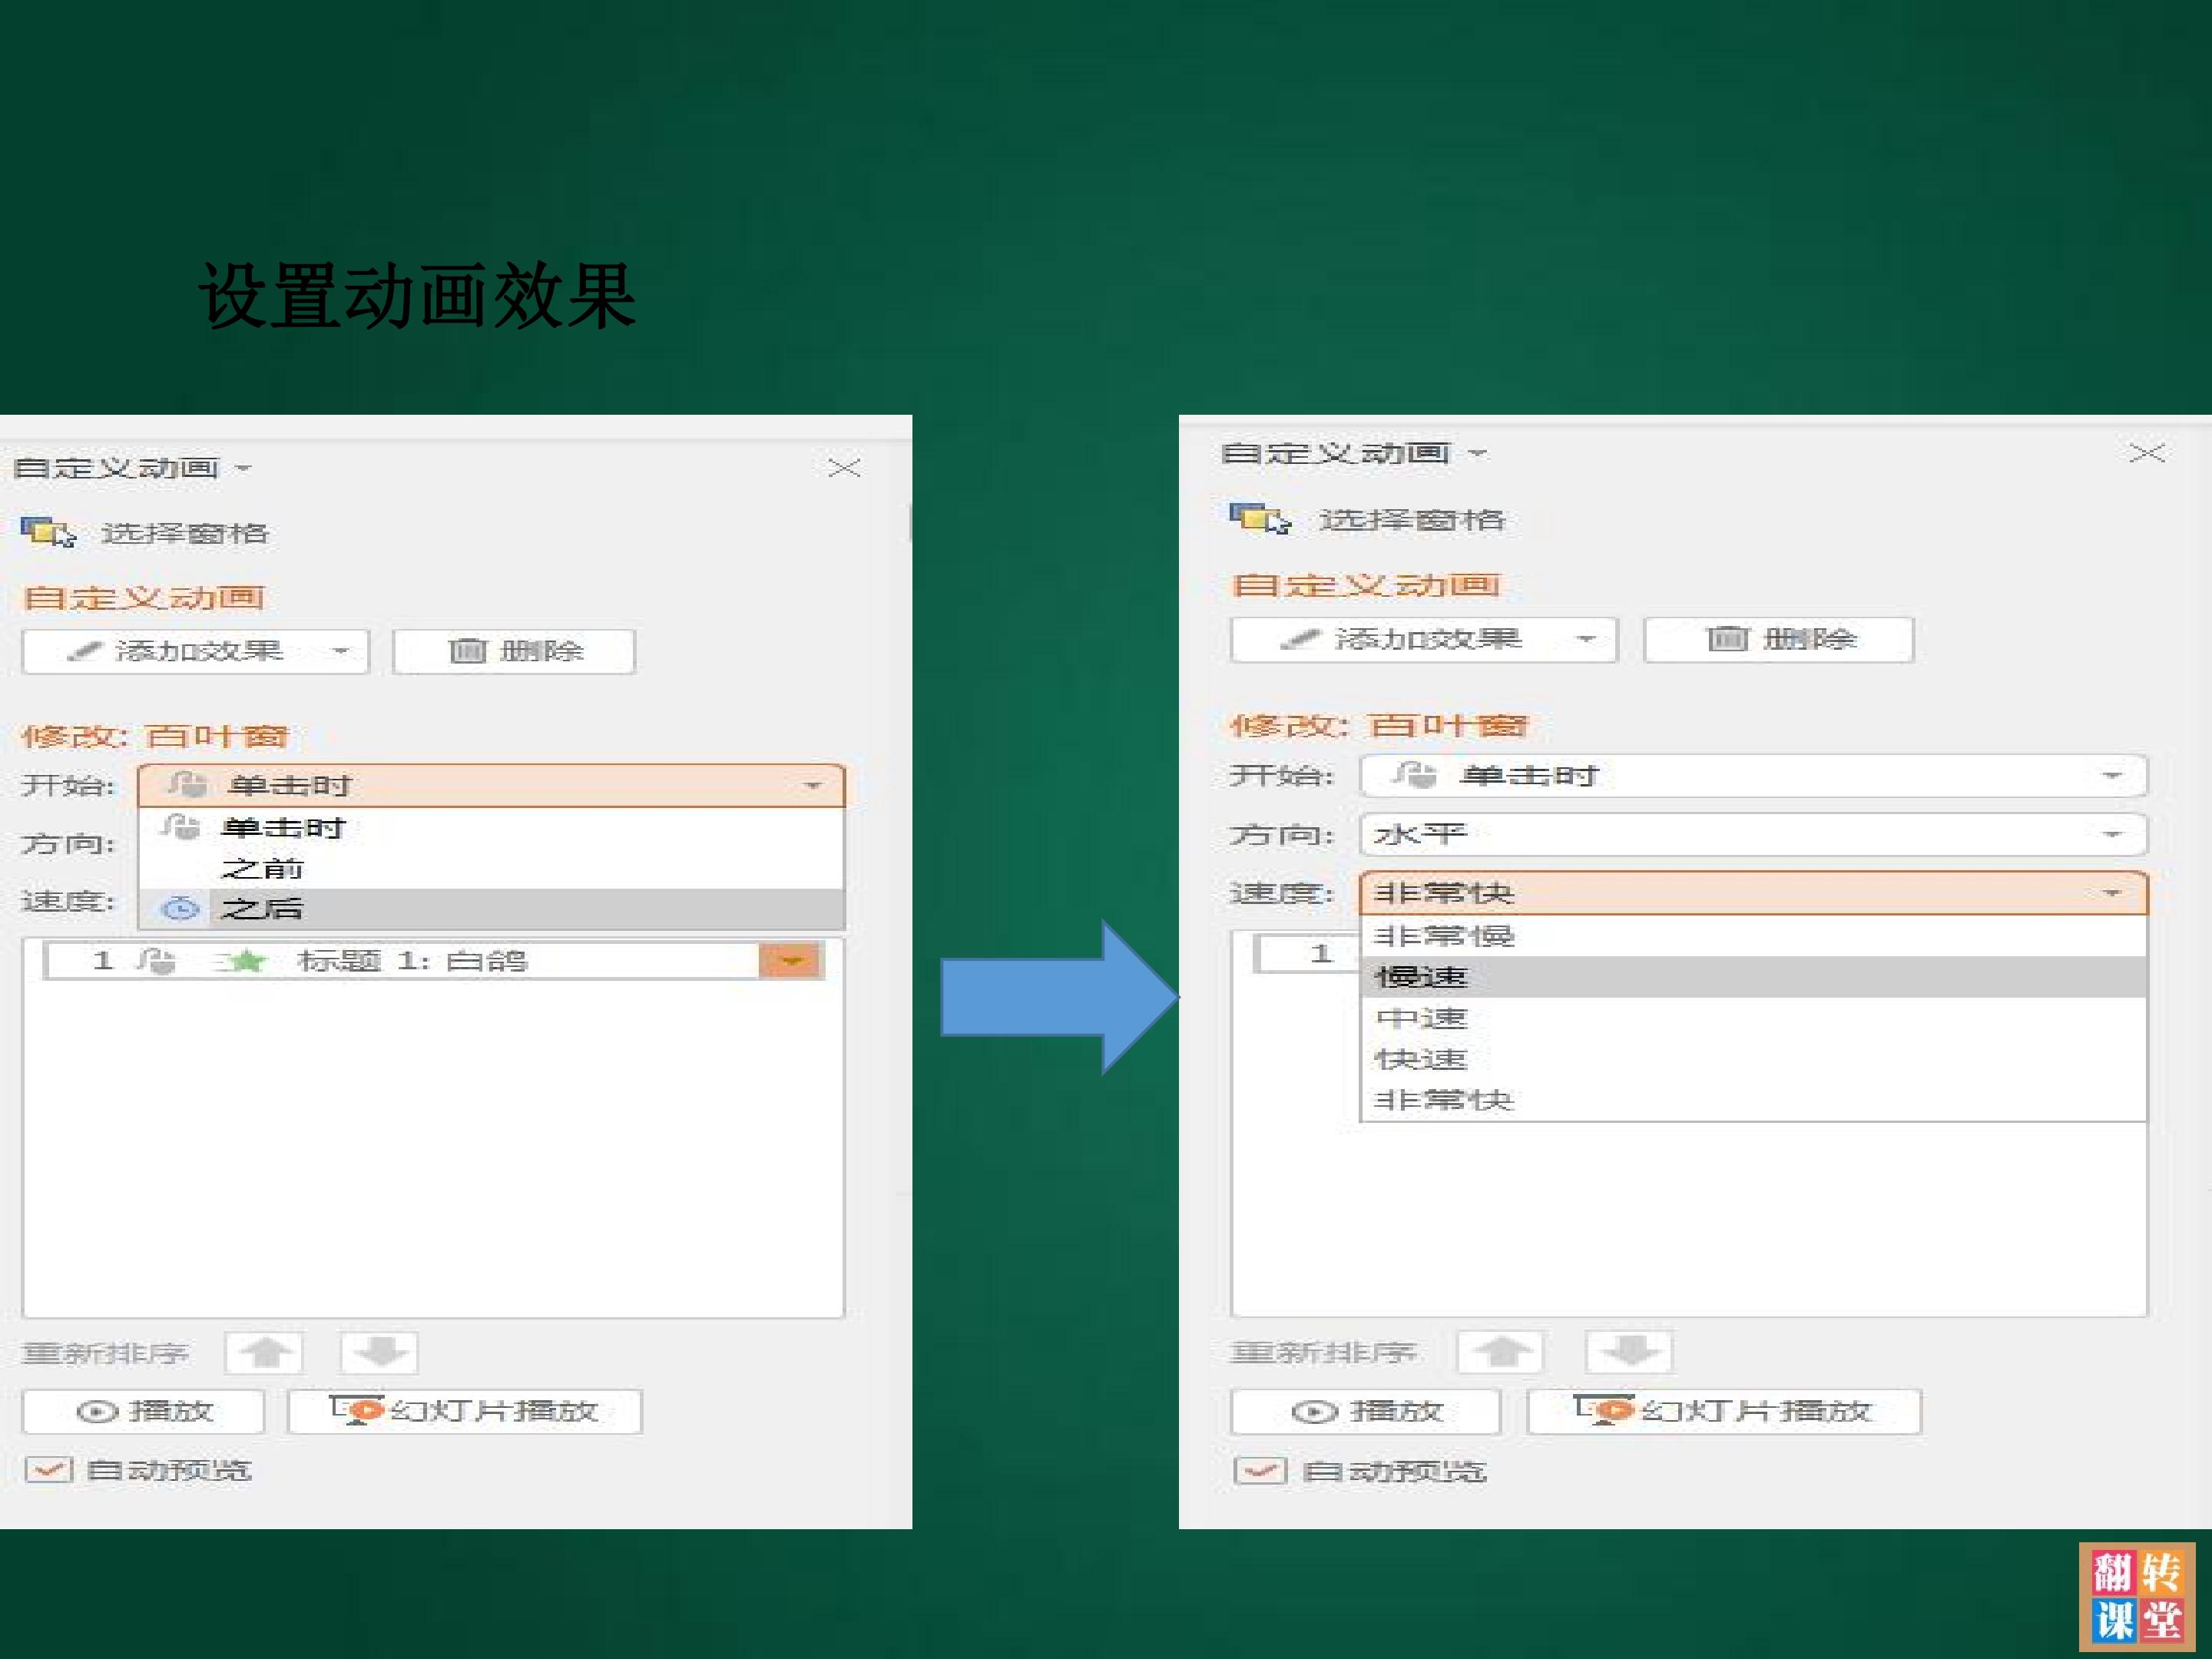Move item up in right reorder controls
Screen dimensions: 2212x1659
click(x=1501, y=1352)
